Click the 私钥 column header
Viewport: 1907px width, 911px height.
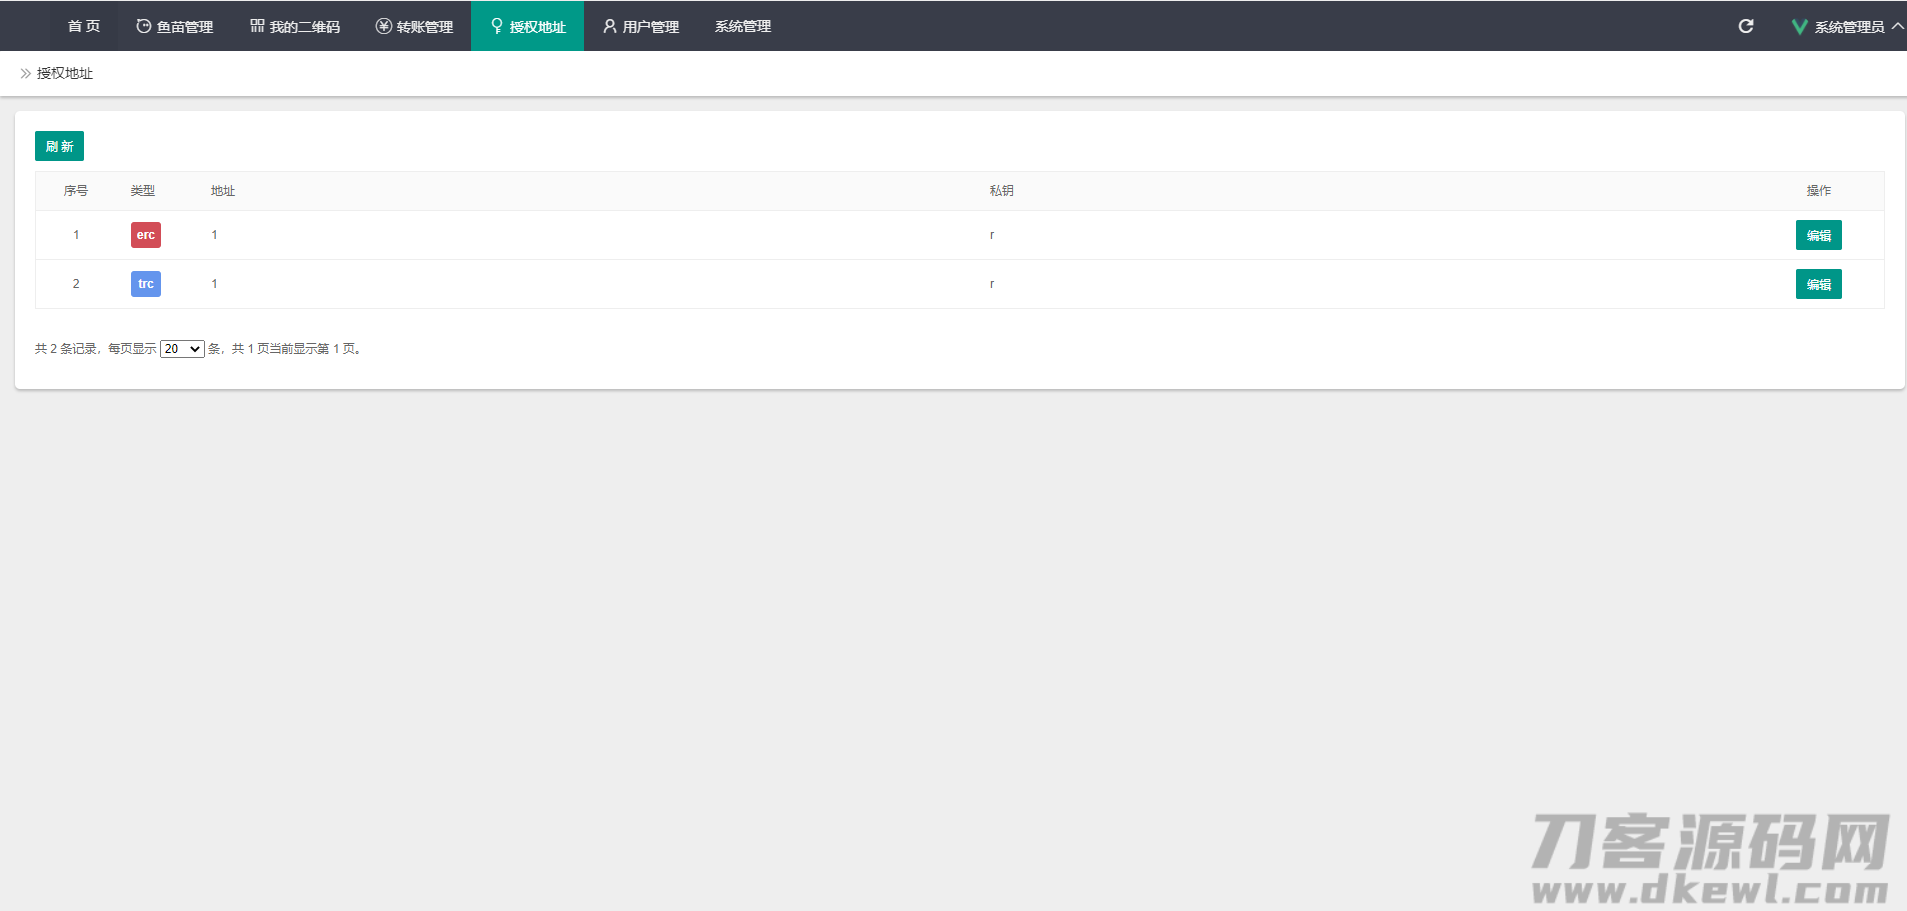(x=1001, y=191)
